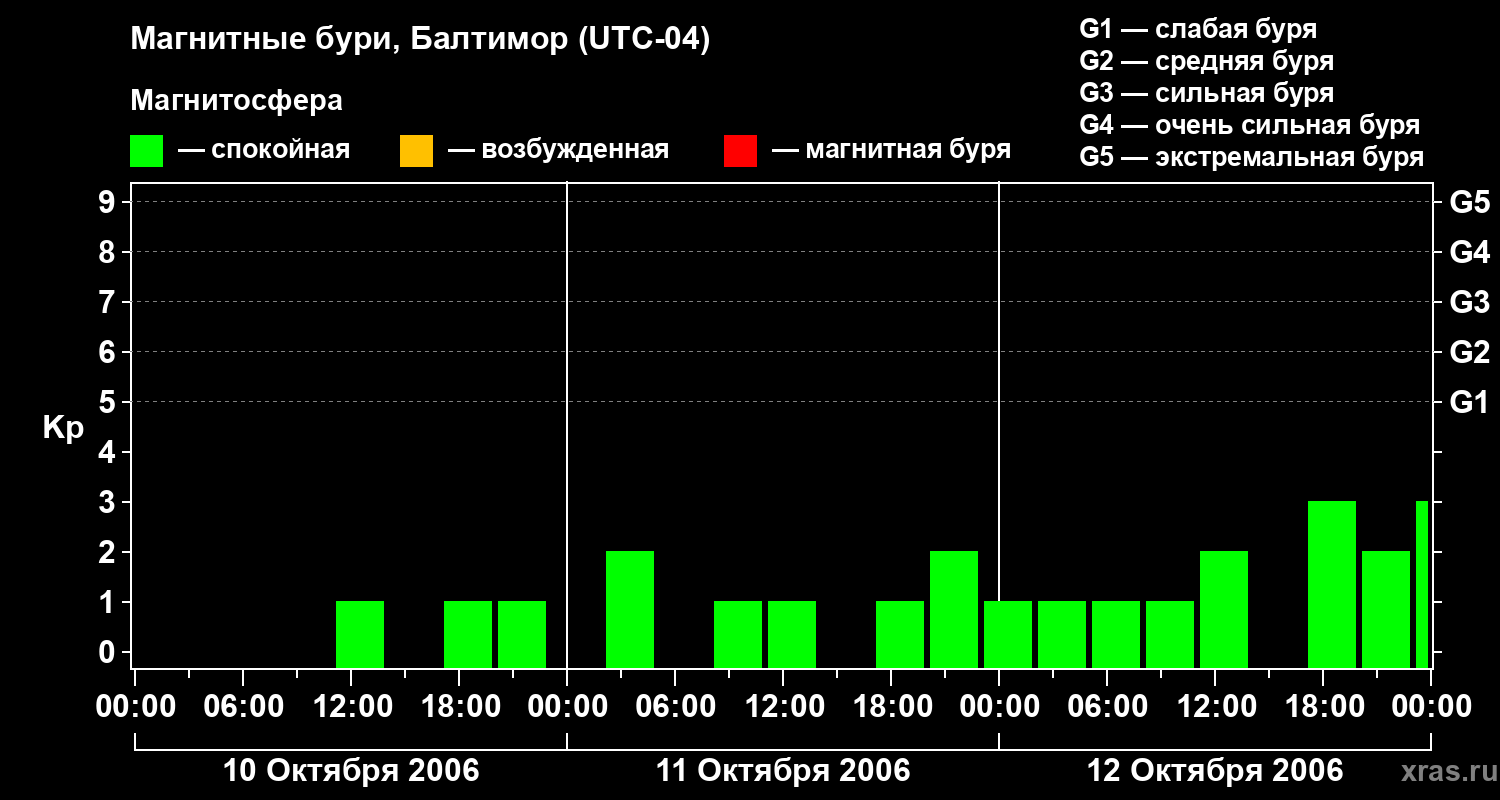Click the Kp axis value '0'
This screenshot has height=800, width=1500.
point(109,653)
